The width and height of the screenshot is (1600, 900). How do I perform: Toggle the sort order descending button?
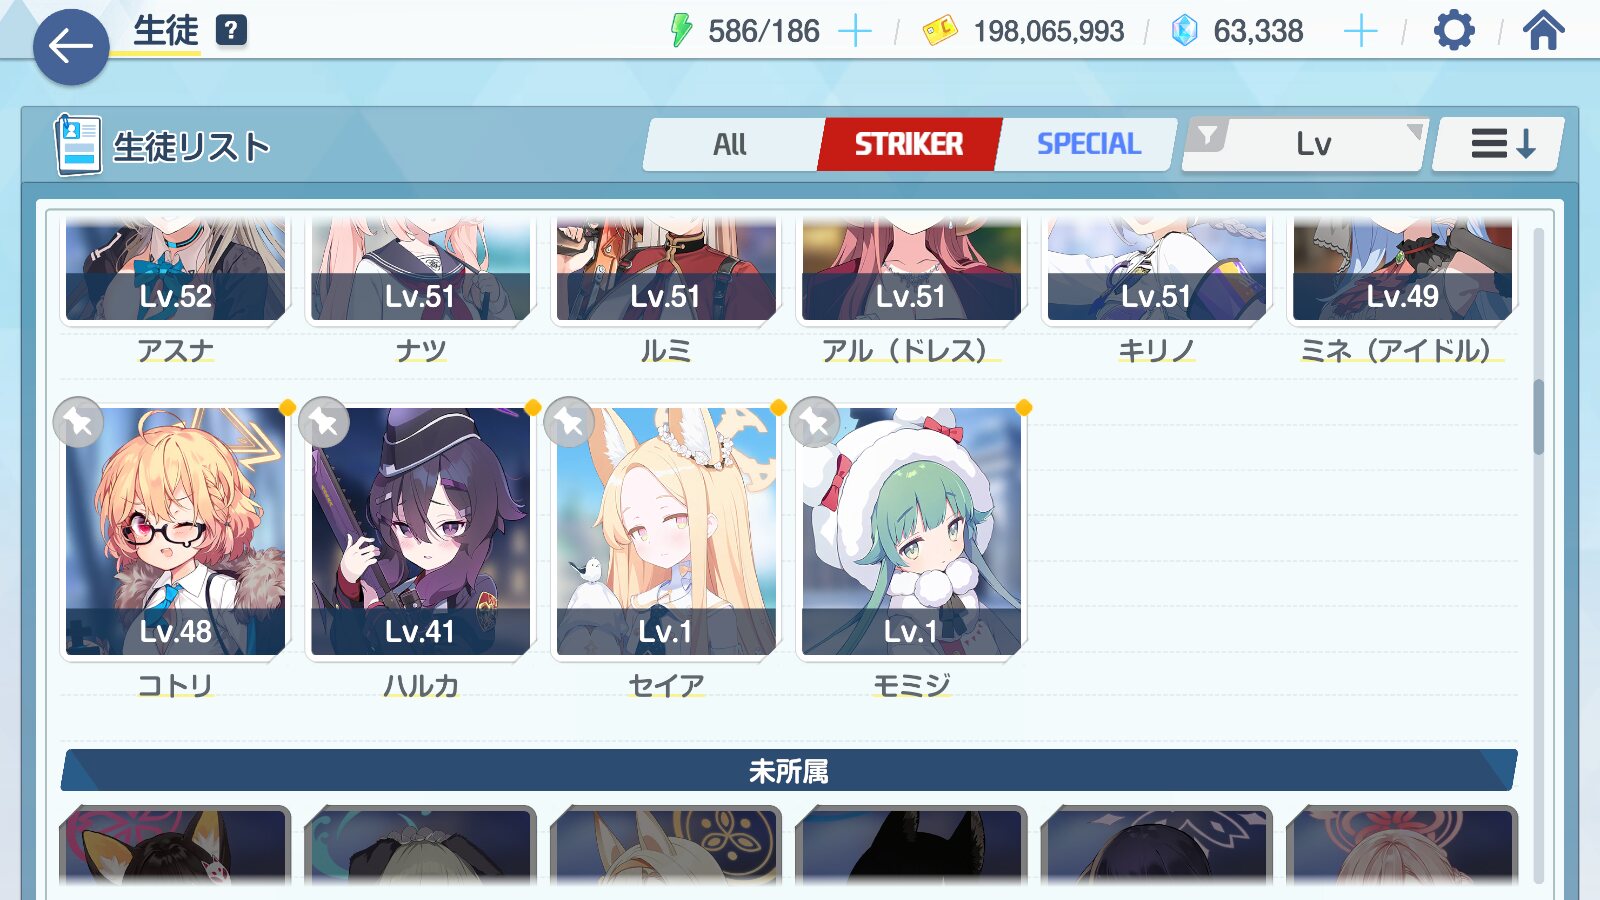(1500, 144)
